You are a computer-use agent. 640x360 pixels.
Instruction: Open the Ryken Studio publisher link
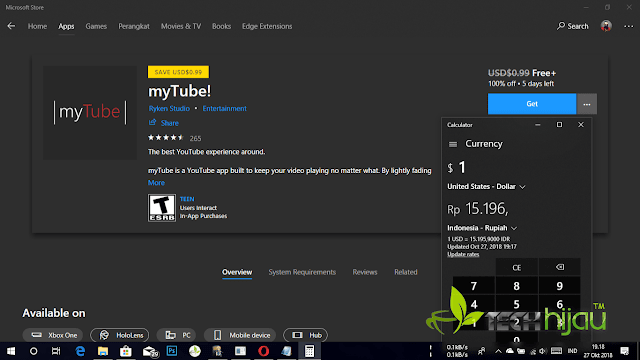tap(169, 109)
